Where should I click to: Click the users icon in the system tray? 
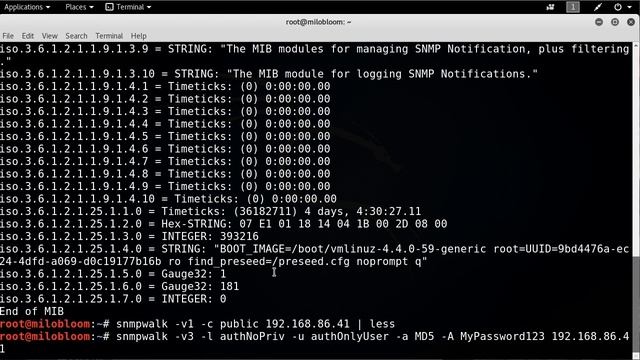[x=551, y=7]
